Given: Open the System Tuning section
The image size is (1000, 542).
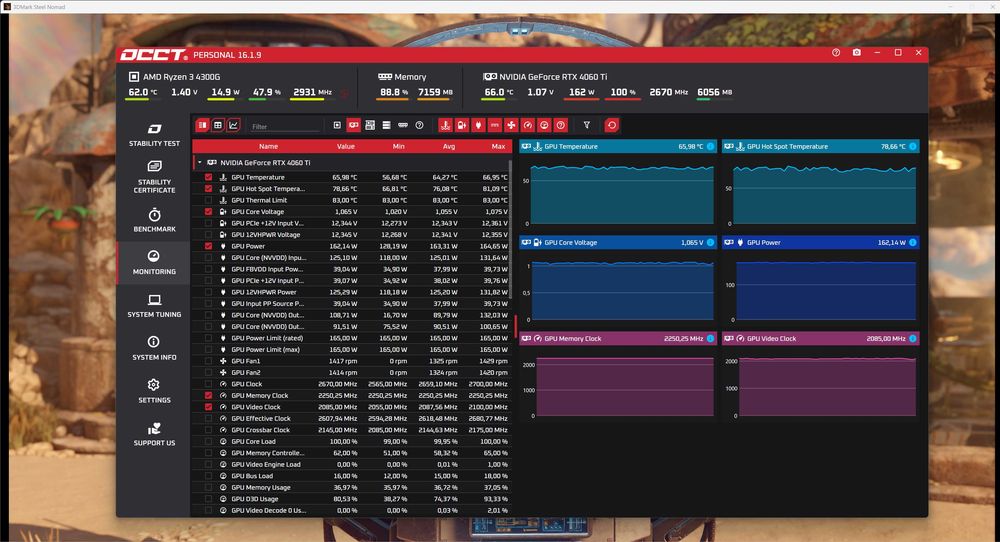Looking at the screenshot, I should pos(154,305).
